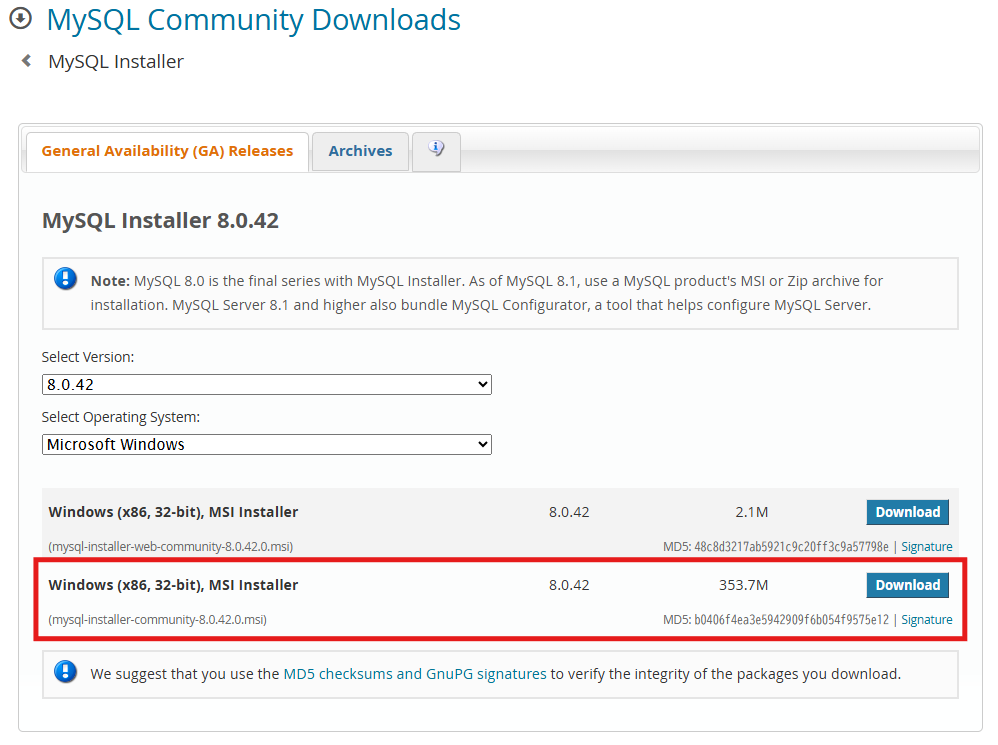Open Signature link for mysql-installer-web-community file
This screenshot has width=998, height=745.
pos(927,547)
